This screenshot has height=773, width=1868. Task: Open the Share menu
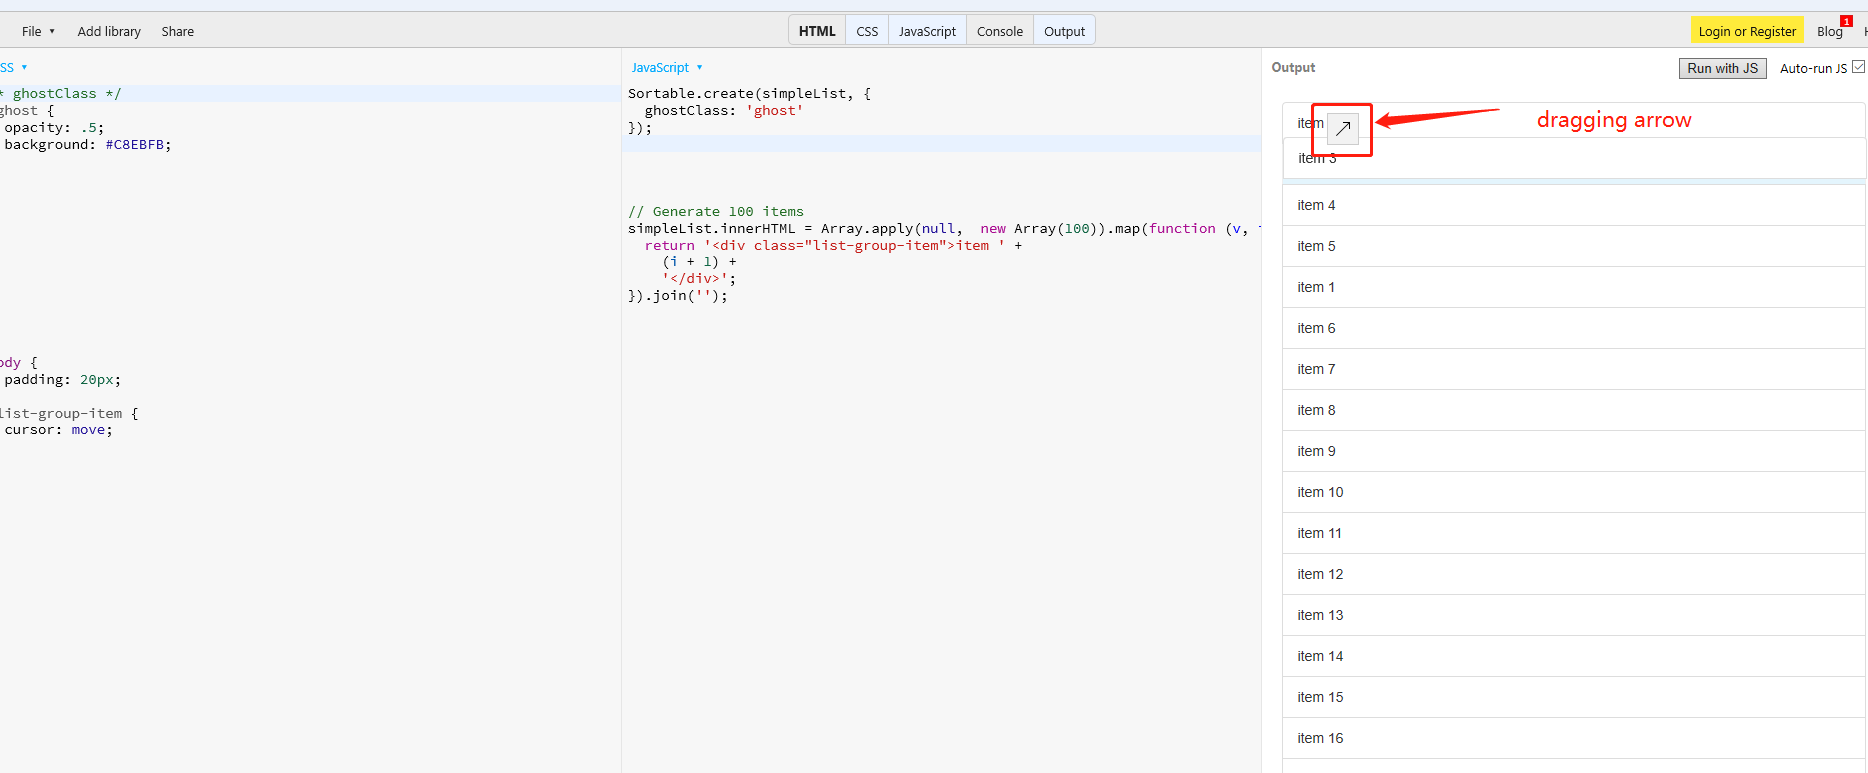[x=178, y=31]
